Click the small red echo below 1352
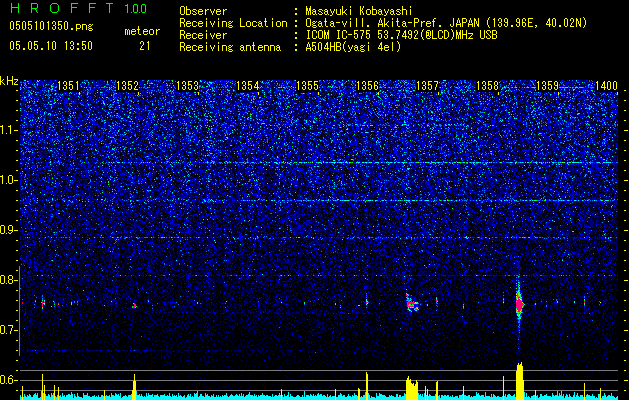The width and height of the screenshot is (629, 400). point(134,306)
